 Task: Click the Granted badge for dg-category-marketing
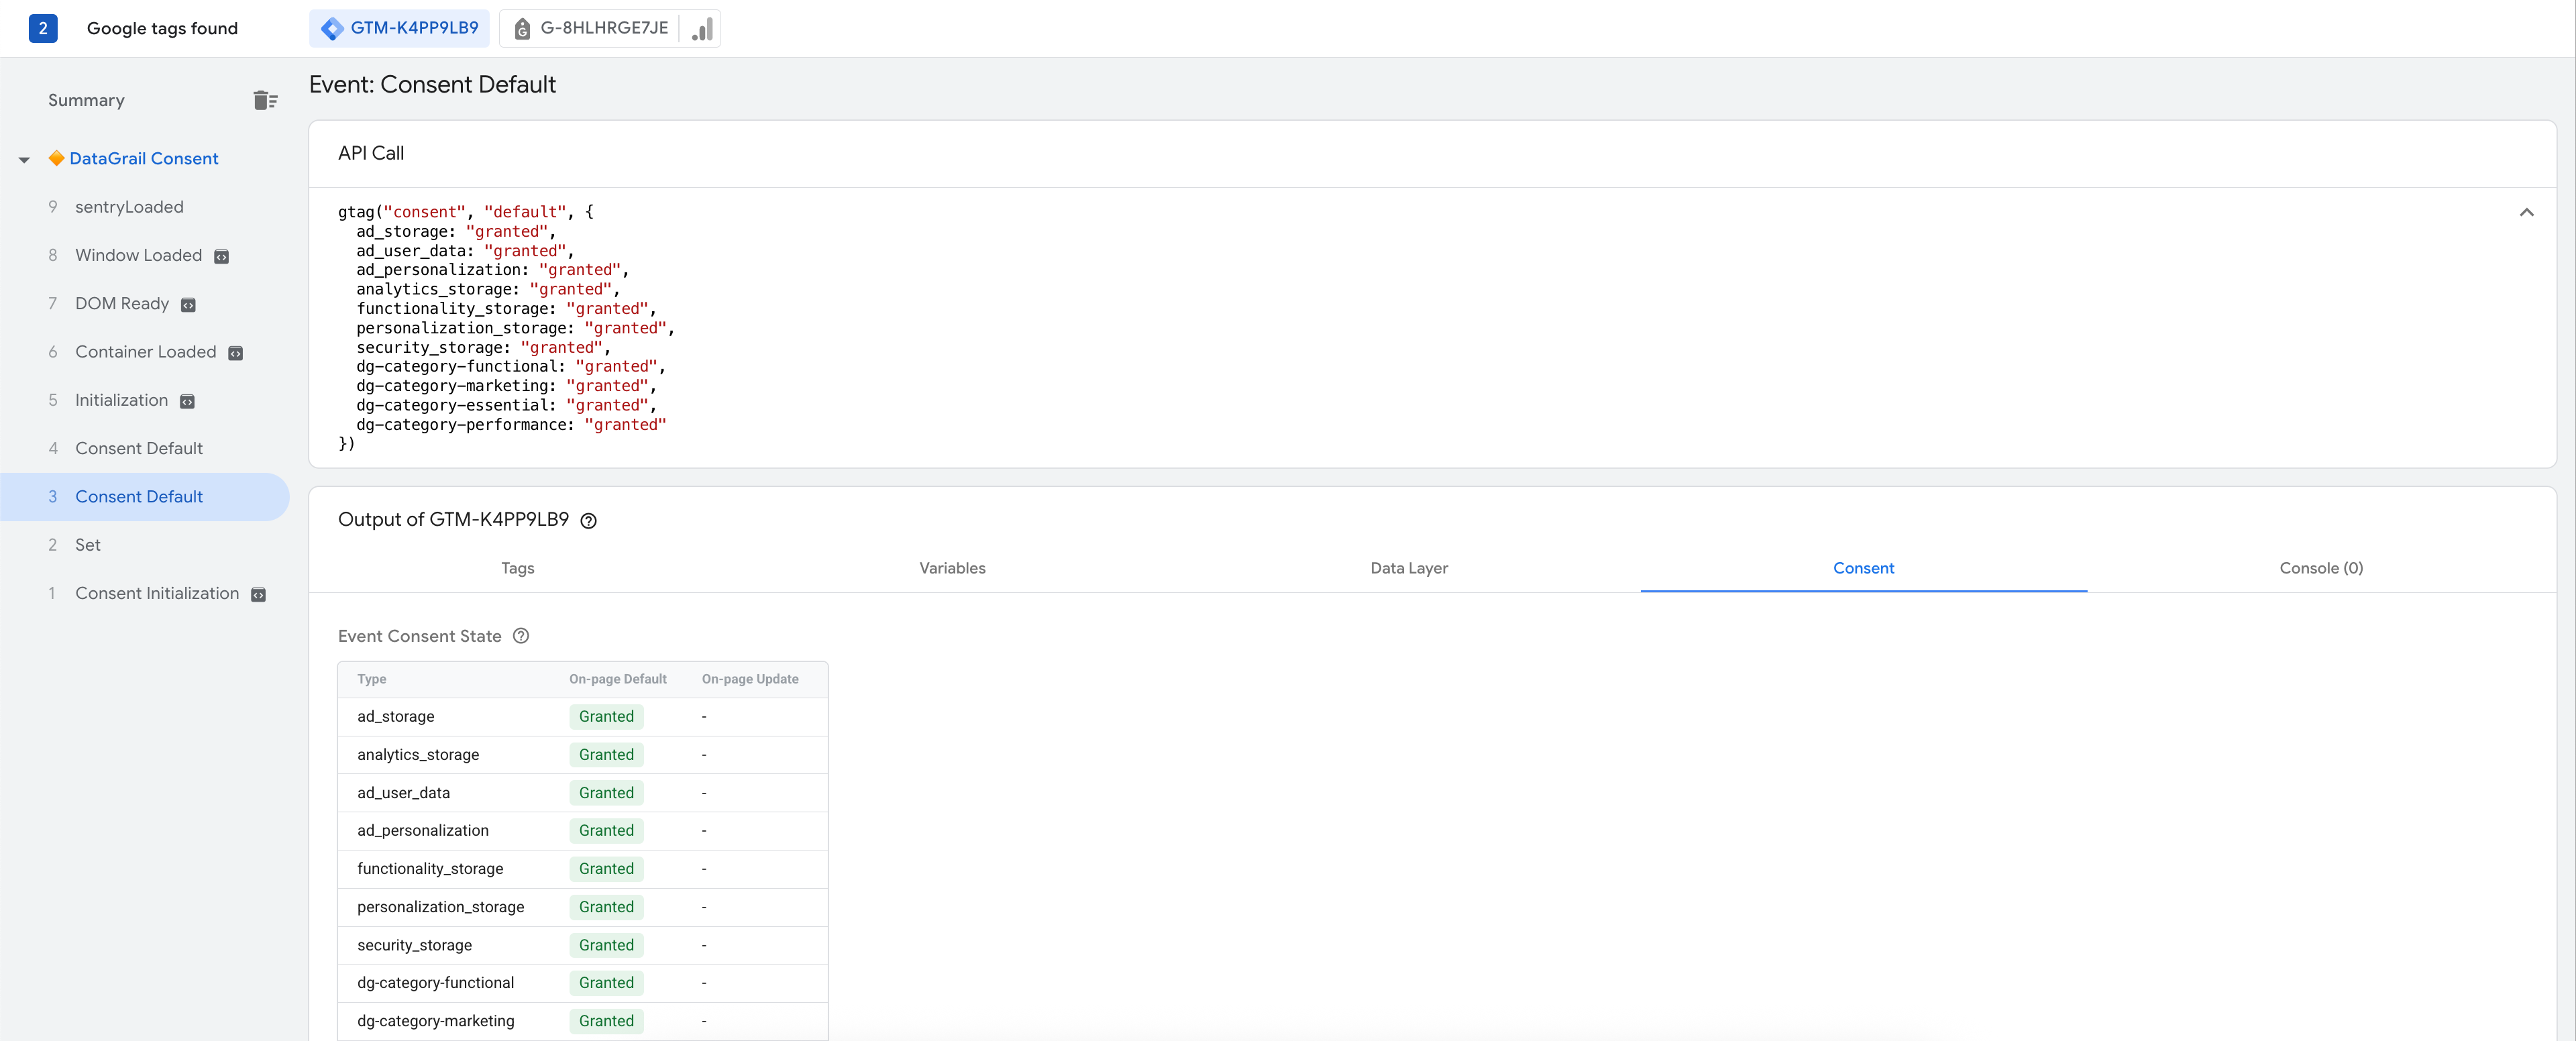(x=606, y=1021)
